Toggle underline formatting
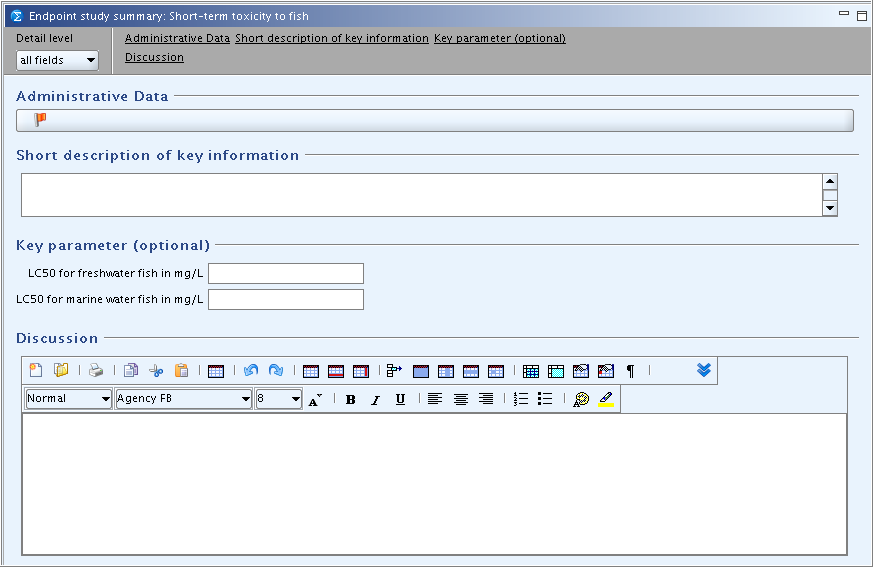 (400, 399)
